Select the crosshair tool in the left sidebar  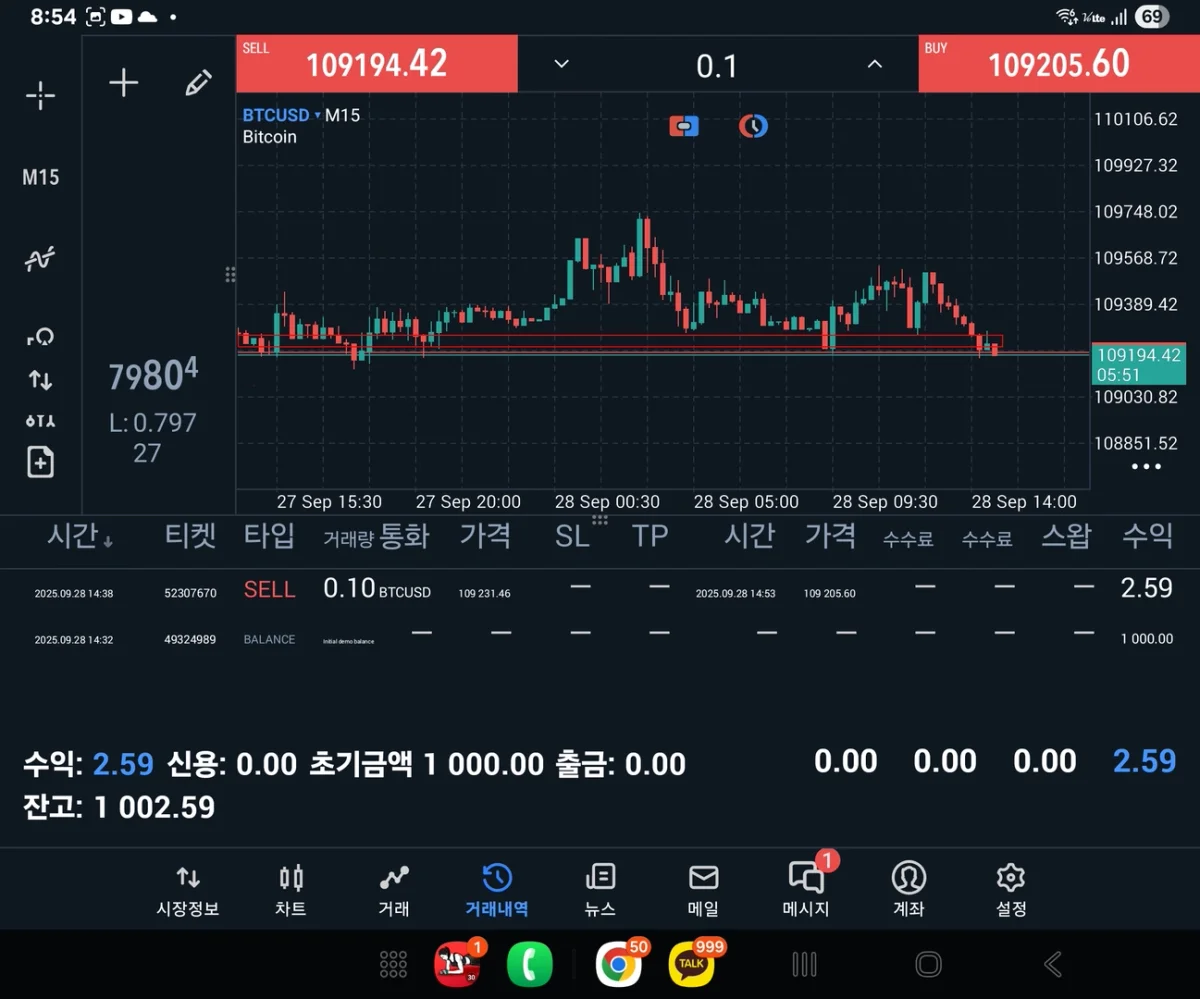(x=40, y=95)
